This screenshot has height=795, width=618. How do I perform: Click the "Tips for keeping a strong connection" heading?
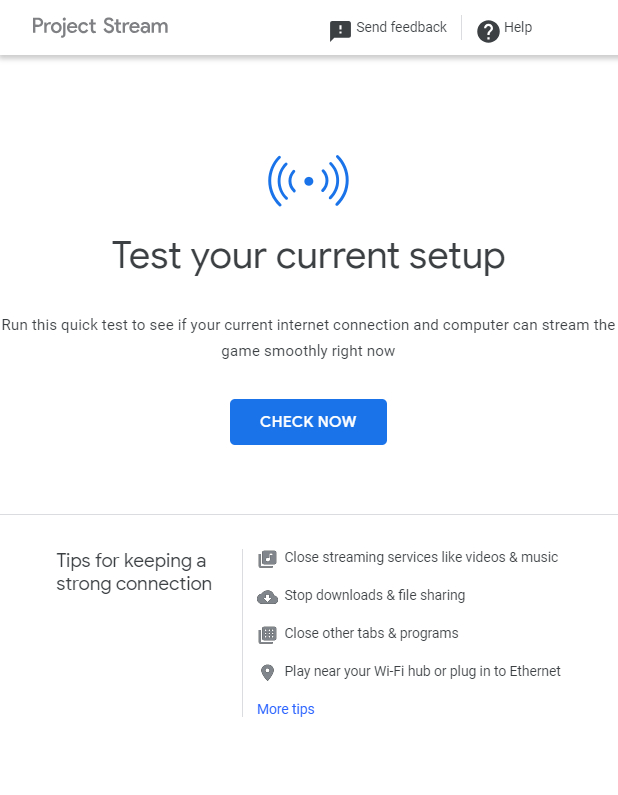click(134, 572)
